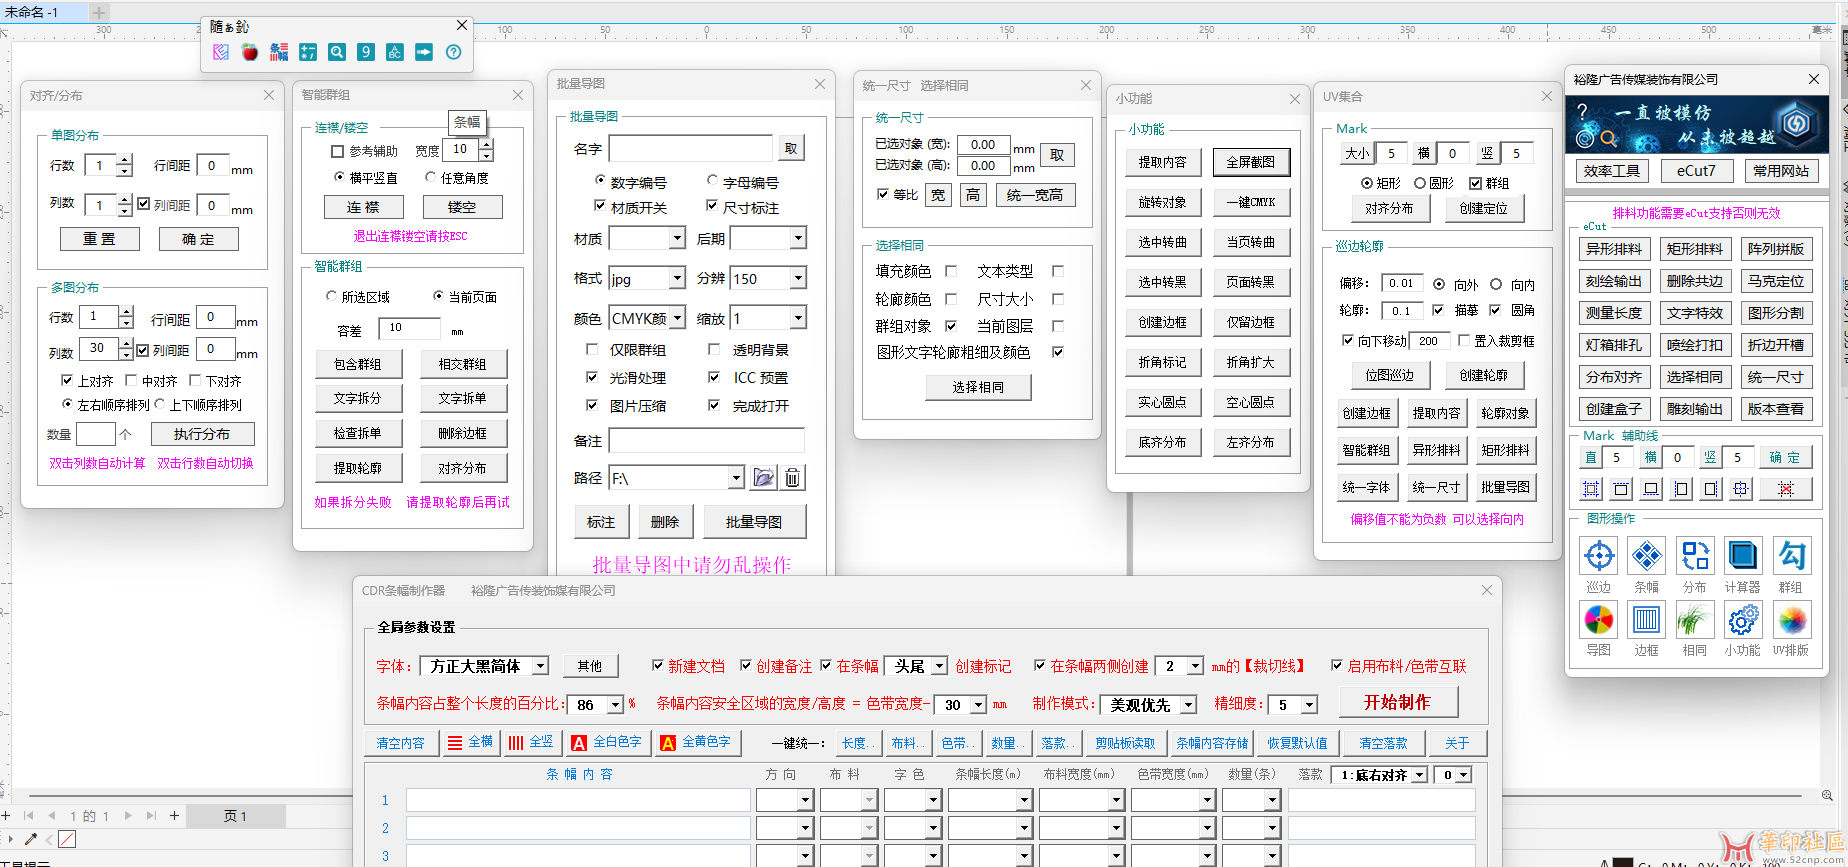The height and width of the screenshot is (867, 1848).
Task: Click the ABC text icon in floating toolbar
Action: pyautogui.click(x=395, y=52)
